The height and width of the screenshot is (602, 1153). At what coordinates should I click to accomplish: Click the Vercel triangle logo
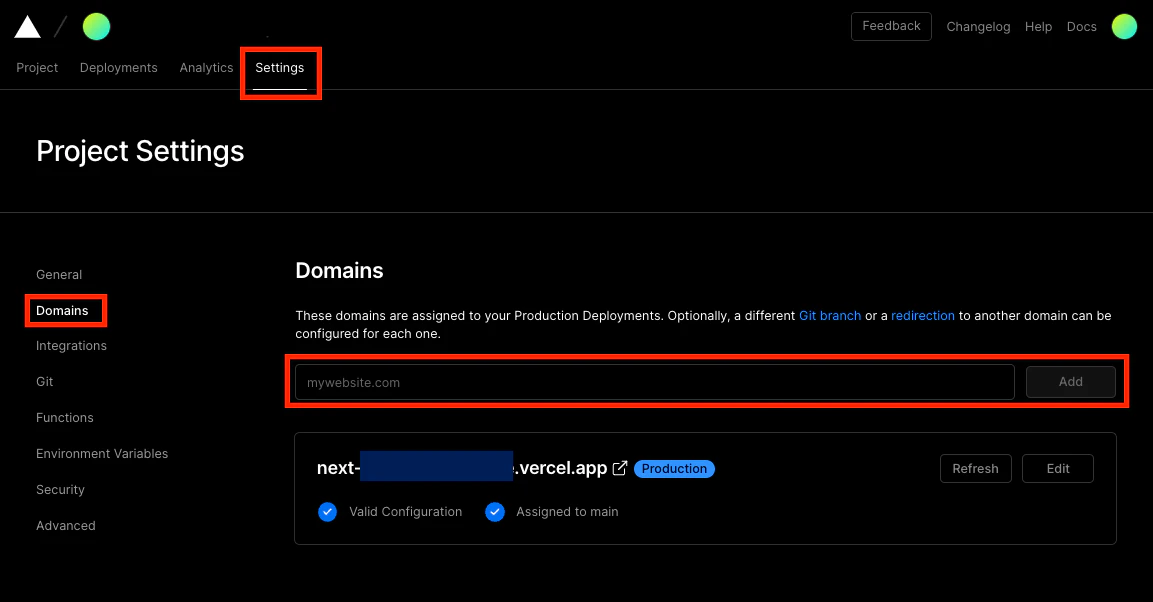(27, 27)
